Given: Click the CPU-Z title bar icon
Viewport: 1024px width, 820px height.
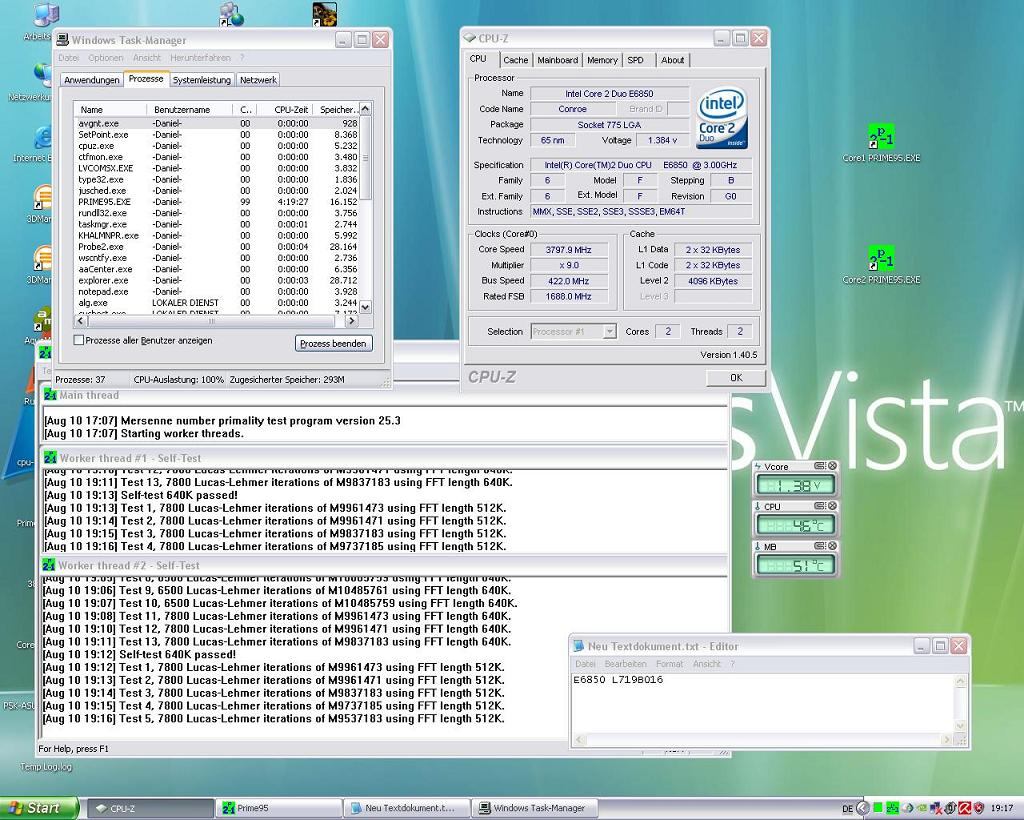Looking at the screenshot, I should click(x=469, y=39).
